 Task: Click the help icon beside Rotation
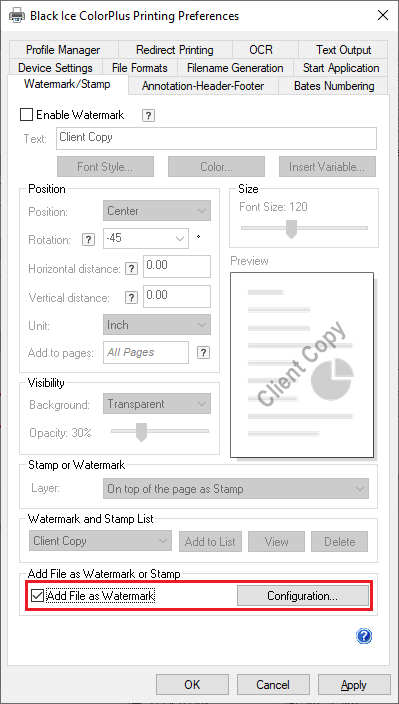[88, 240]
